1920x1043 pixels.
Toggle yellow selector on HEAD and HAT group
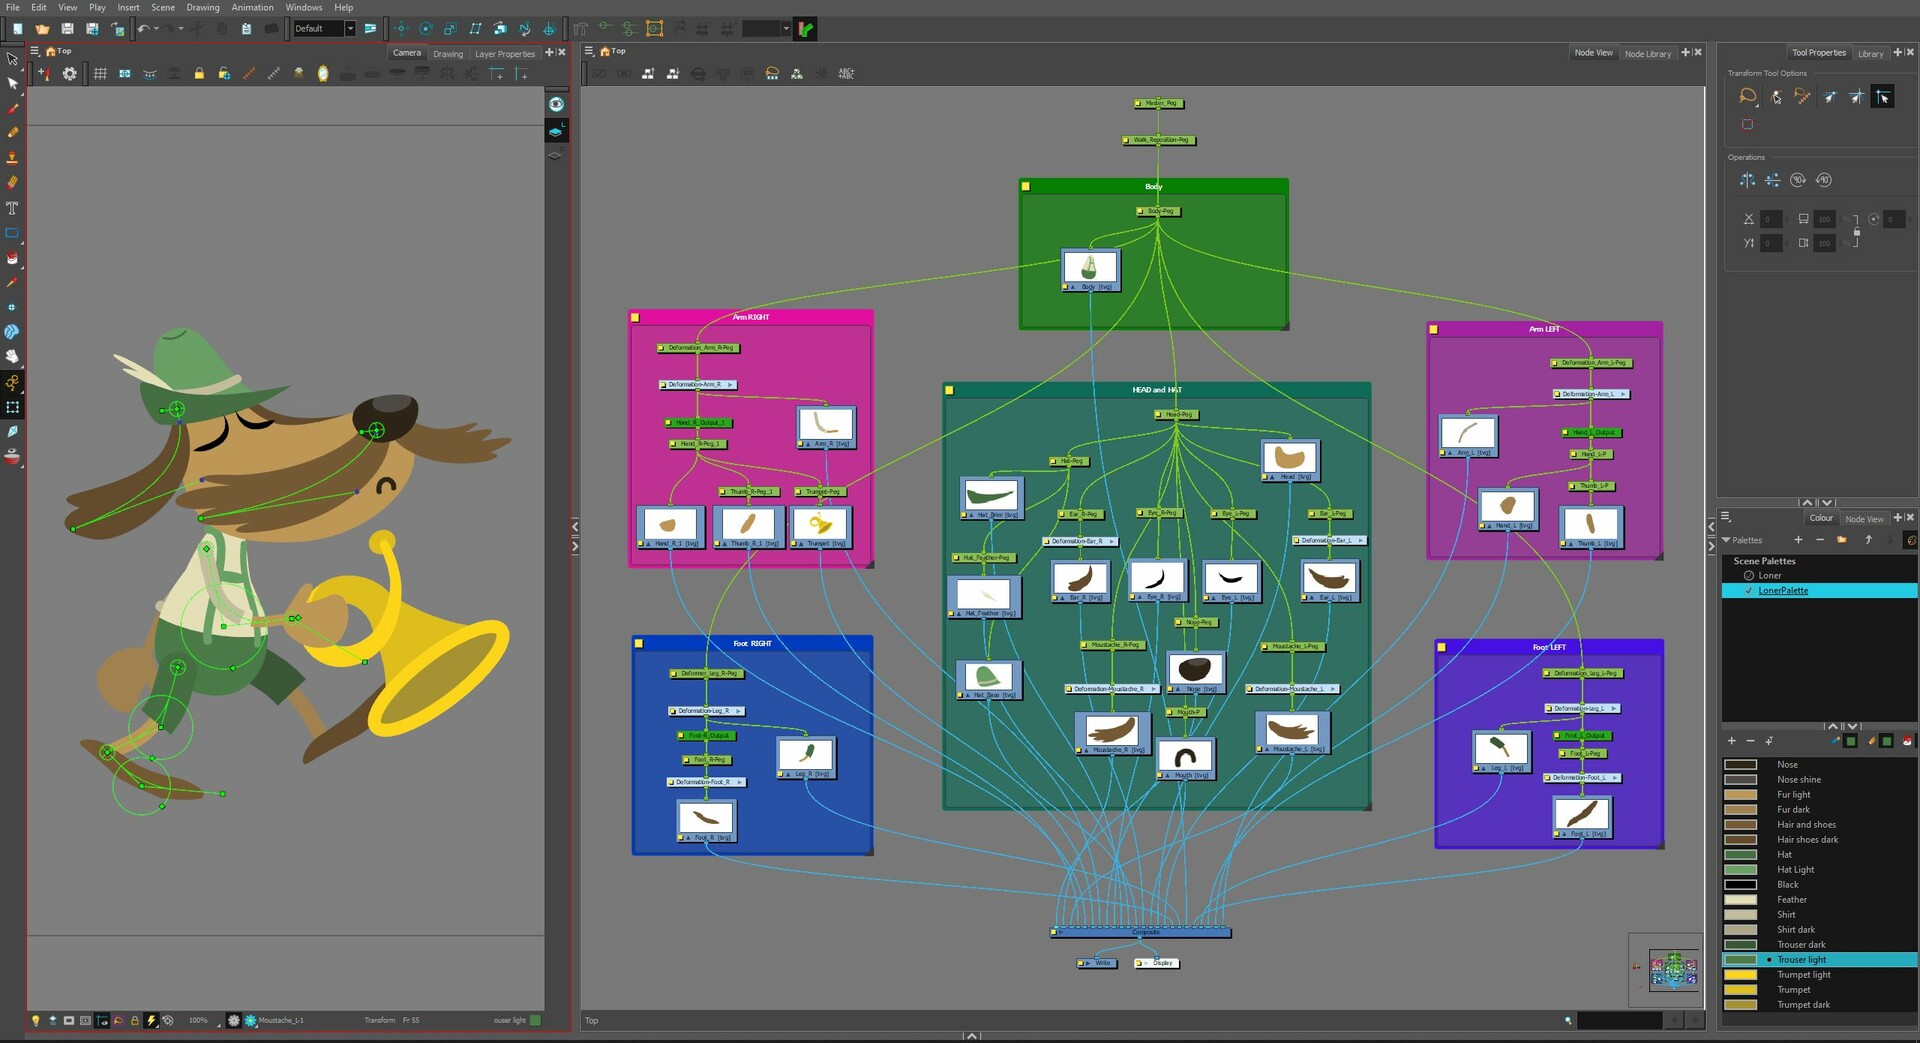pyautogui.click(x=949, y=391)
